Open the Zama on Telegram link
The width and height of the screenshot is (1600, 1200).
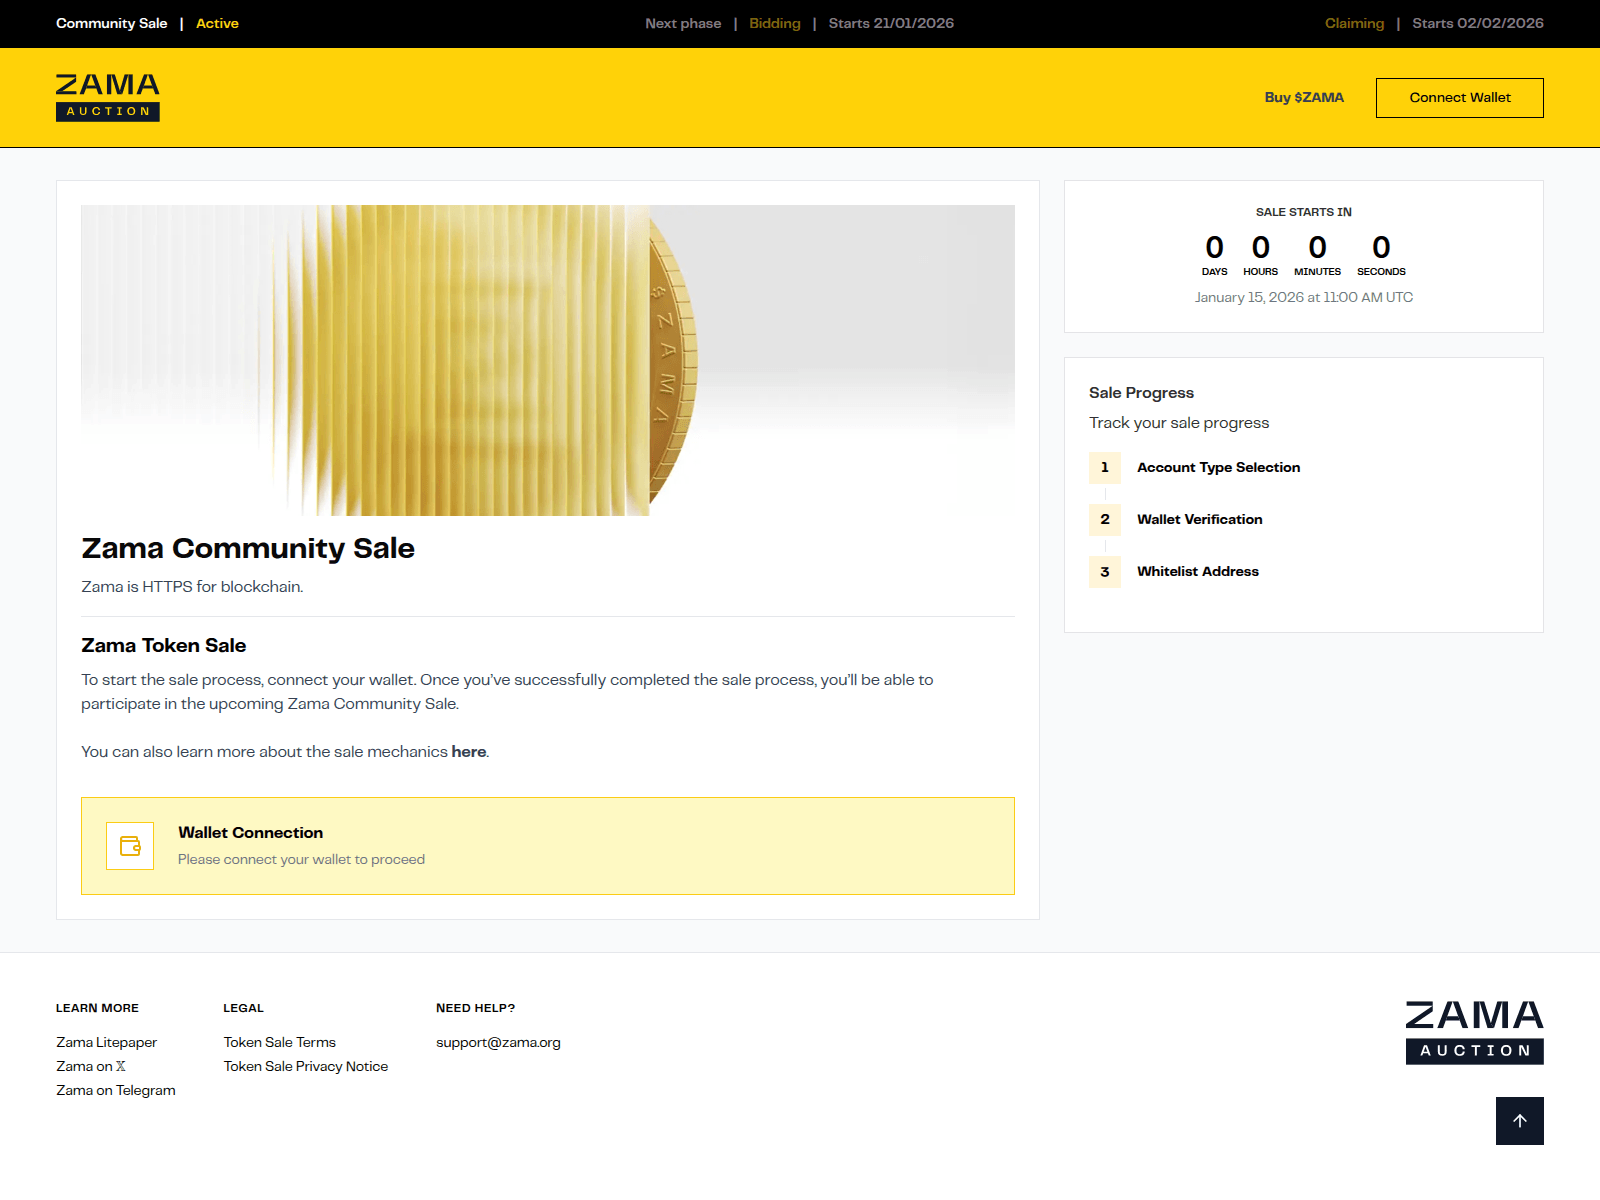[116, 1090]
